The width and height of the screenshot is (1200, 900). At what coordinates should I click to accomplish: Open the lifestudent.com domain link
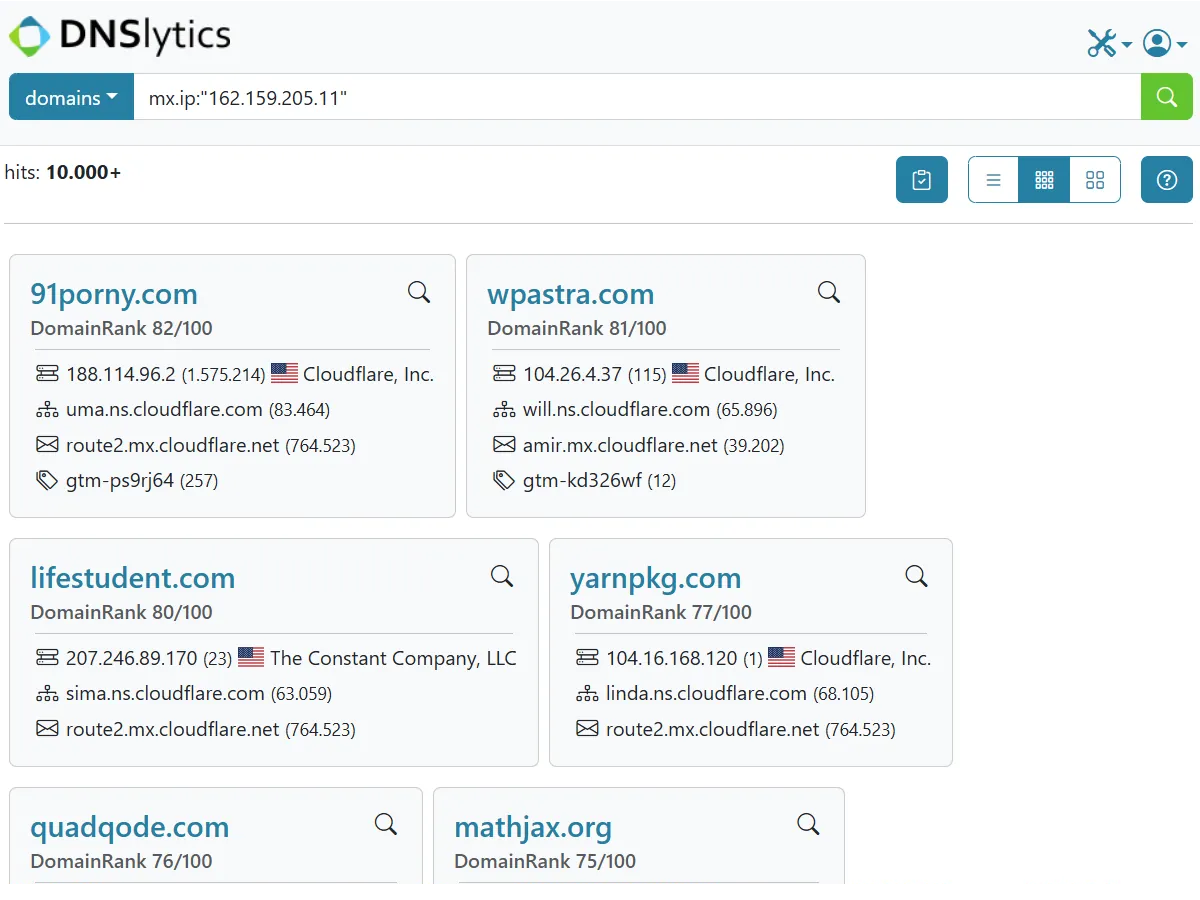click(x=133, y=578)
